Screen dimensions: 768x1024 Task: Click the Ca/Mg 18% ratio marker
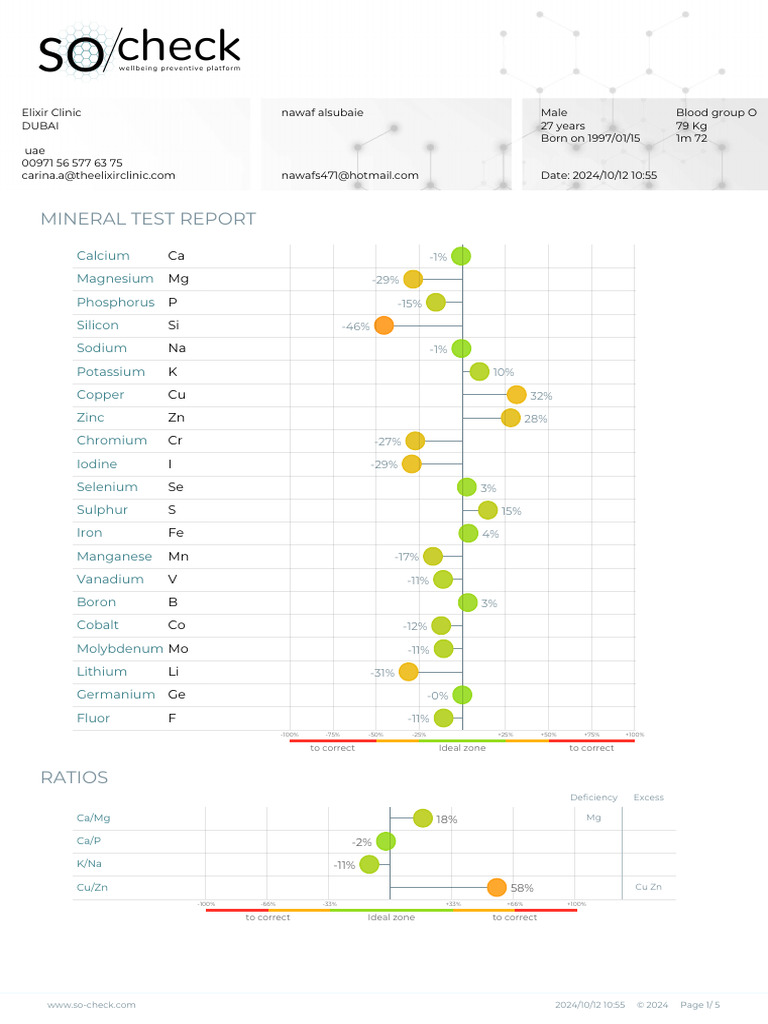click(422, 818)
